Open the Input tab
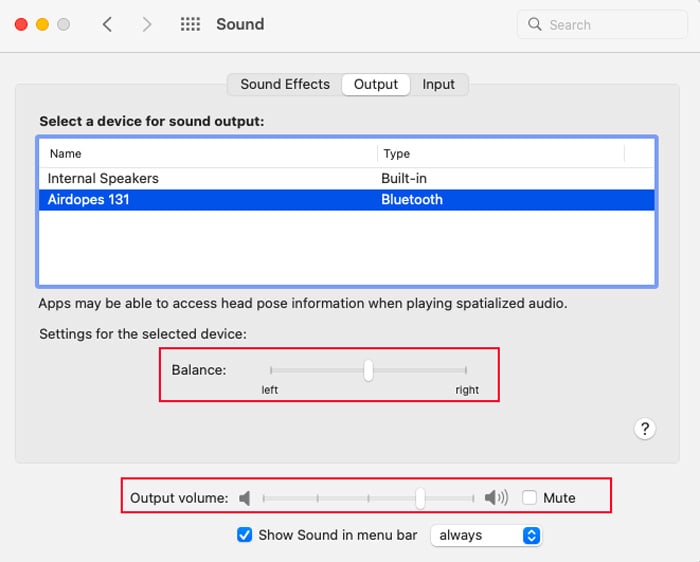The image size is (700, 562). click(x=438, y=84)
